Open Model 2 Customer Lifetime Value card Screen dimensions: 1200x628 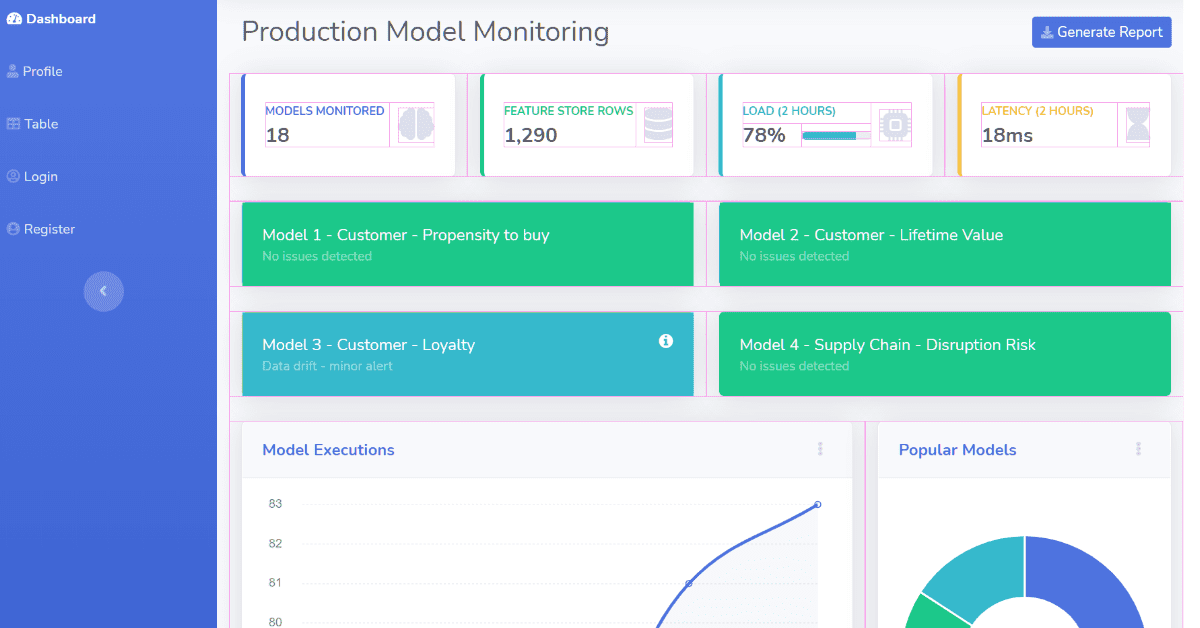point(944,244)
